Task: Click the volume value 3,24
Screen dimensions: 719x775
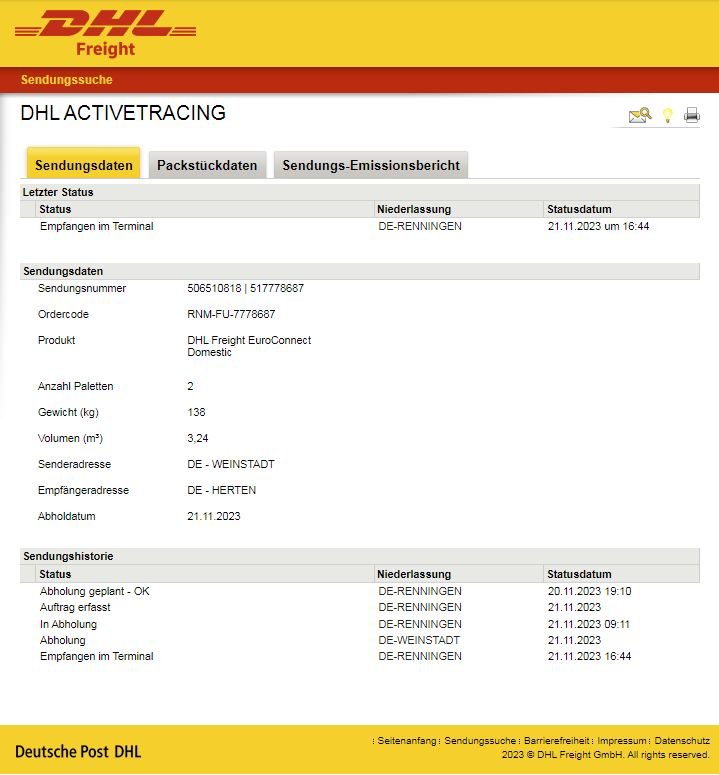Action: tap(198, 438)
